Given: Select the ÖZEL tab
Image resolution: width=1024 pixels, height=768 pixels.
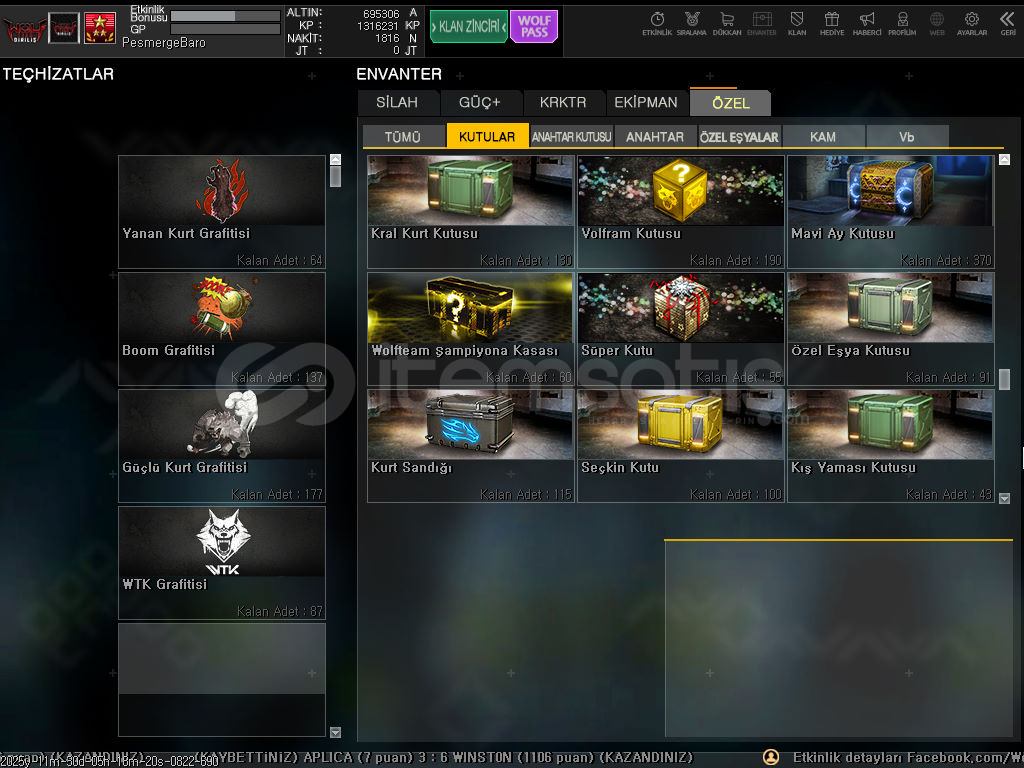Looking at the screenshot, I should tap(731, 103).
